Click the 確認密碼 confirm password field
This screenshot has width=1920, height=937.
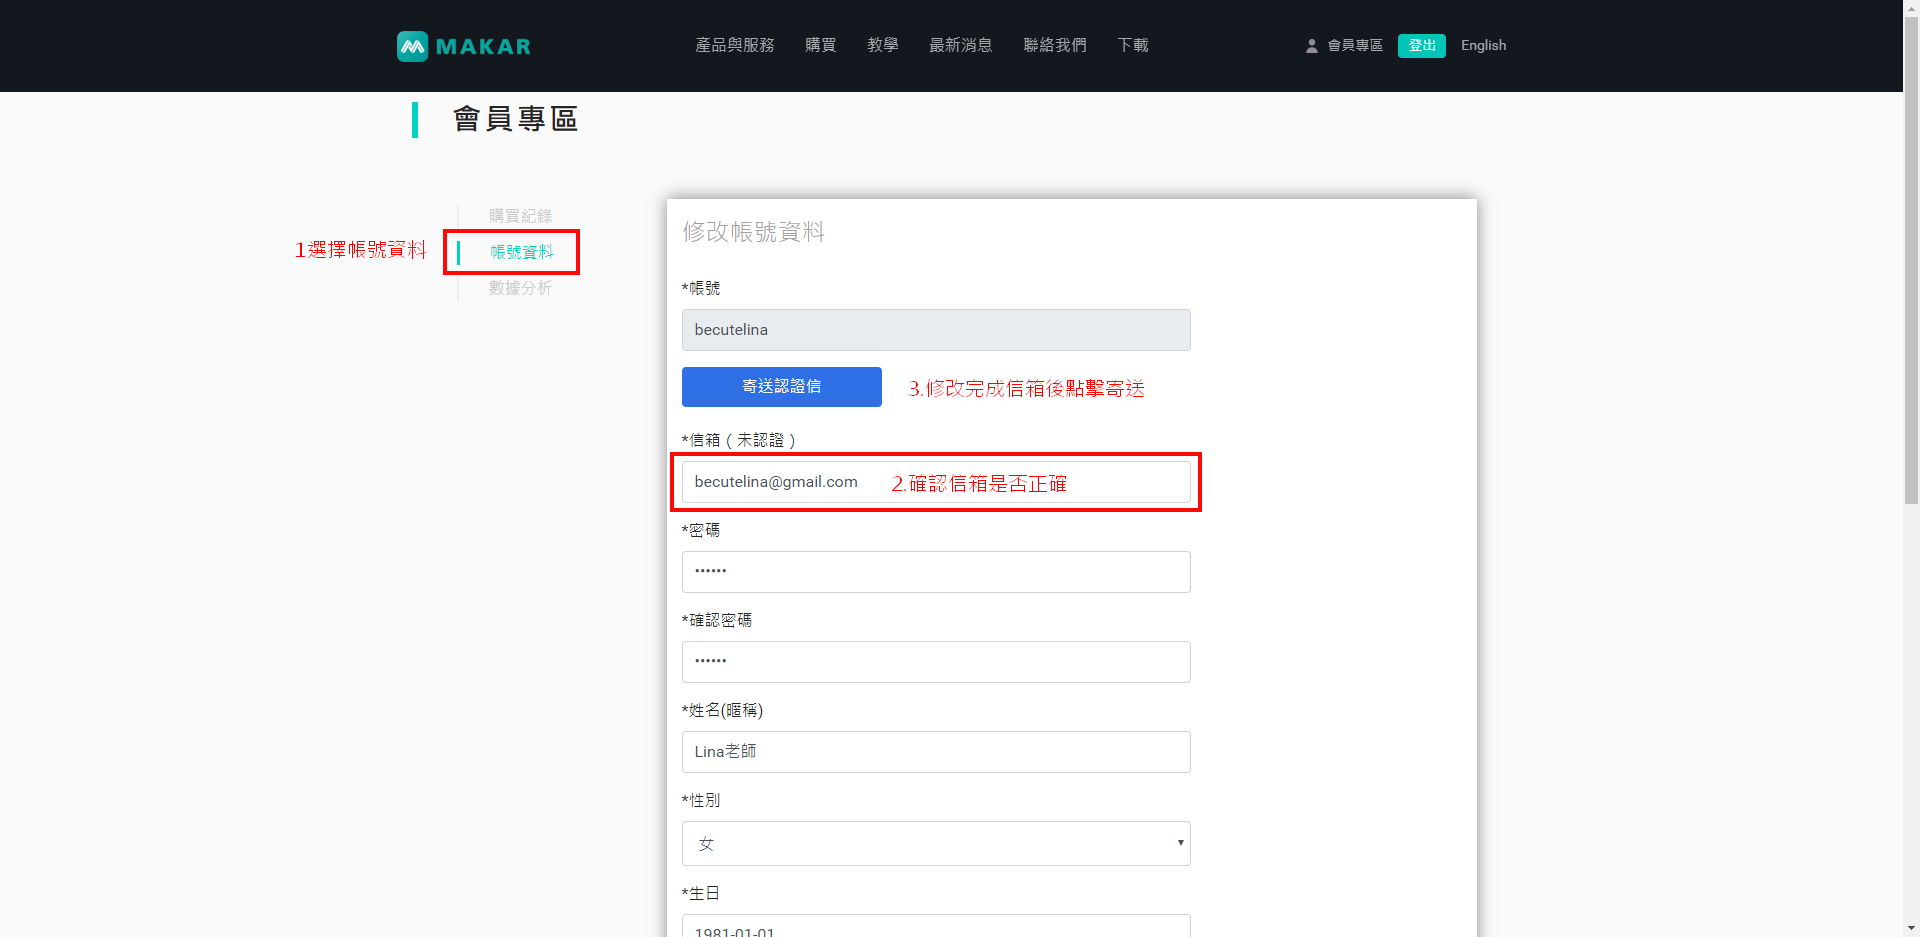(x=935, y=662)
